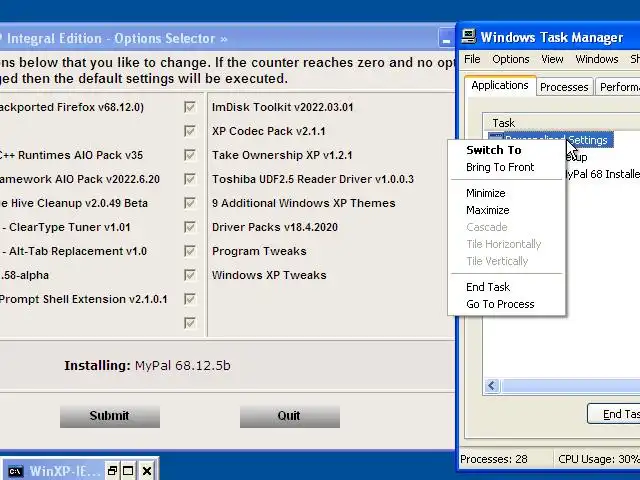Select the MyPal 68 Installer task row
The width and height of the screenshot is (640, 480).
point(602,174)
